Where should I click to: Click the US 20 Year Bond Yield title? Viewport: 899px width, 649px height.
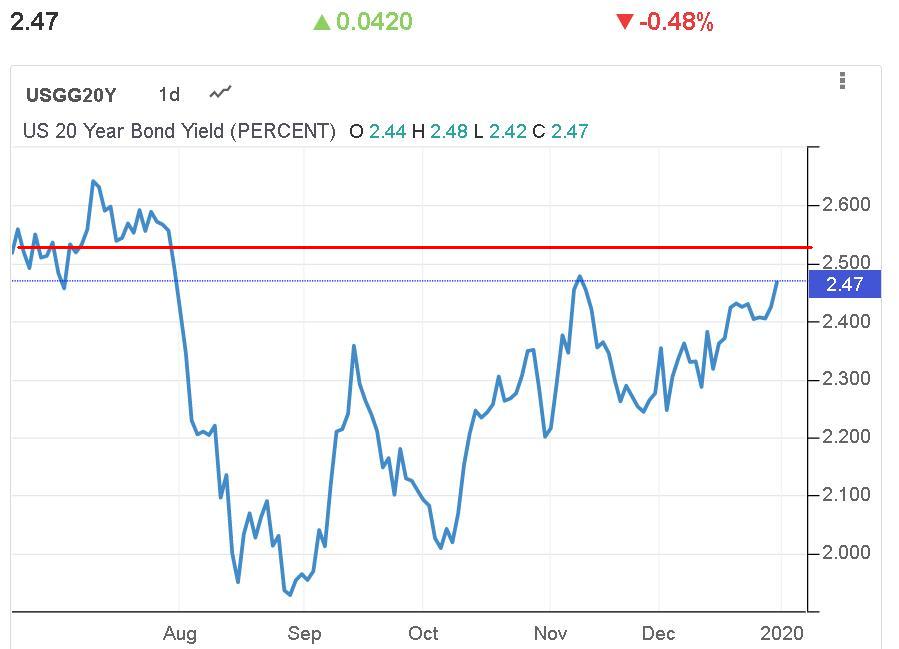179,131
